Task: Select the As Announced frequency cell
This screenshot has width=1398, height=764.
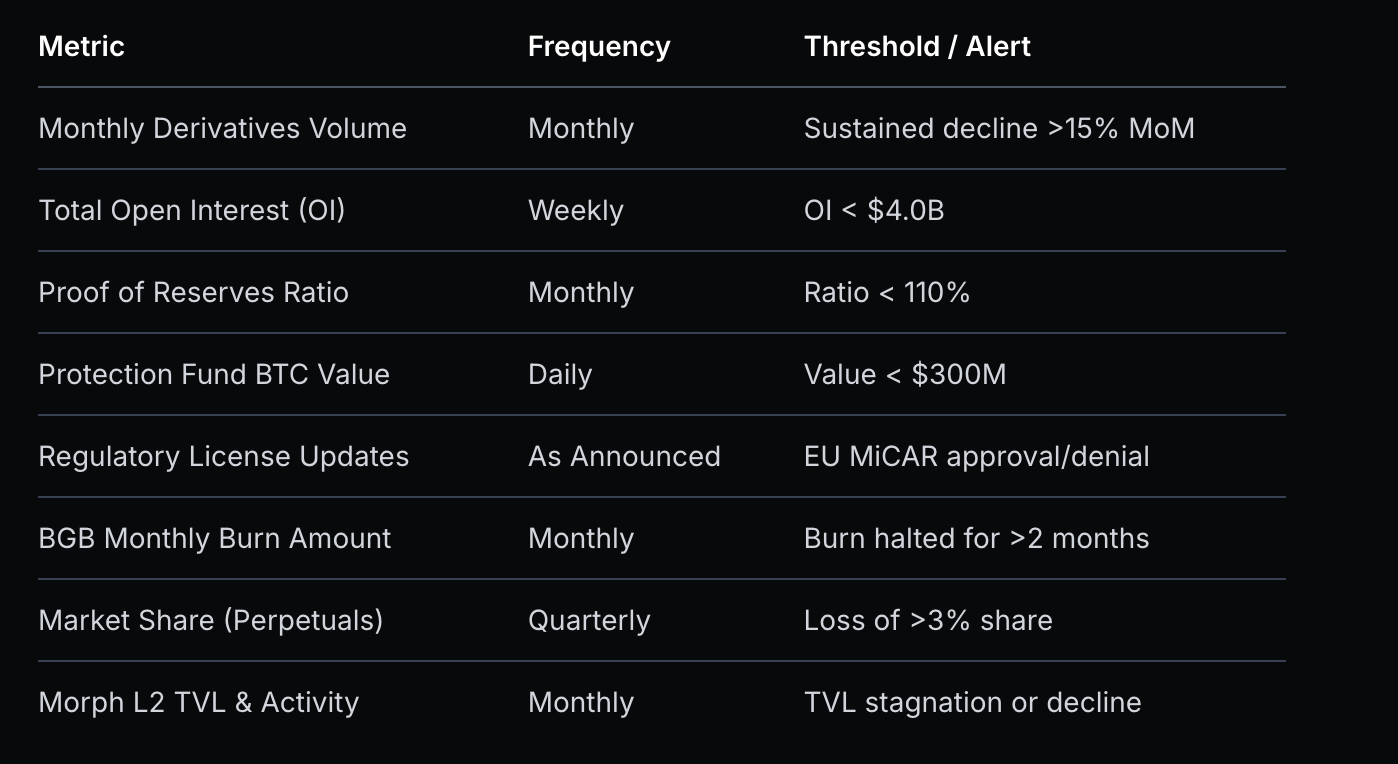Action: (623, 457)
